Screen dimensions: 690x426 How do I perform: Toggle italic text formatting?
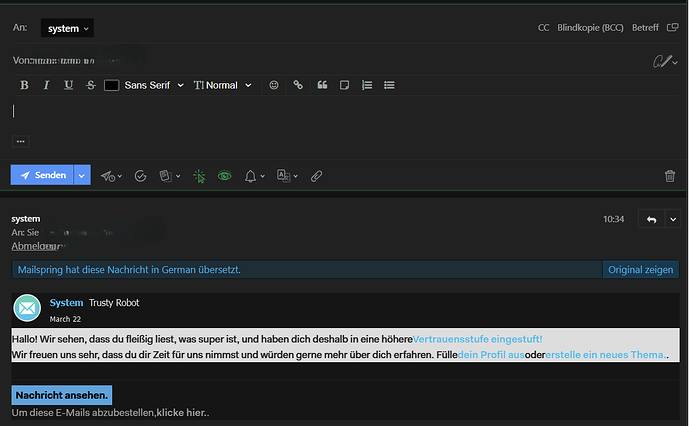click(46, 85)
